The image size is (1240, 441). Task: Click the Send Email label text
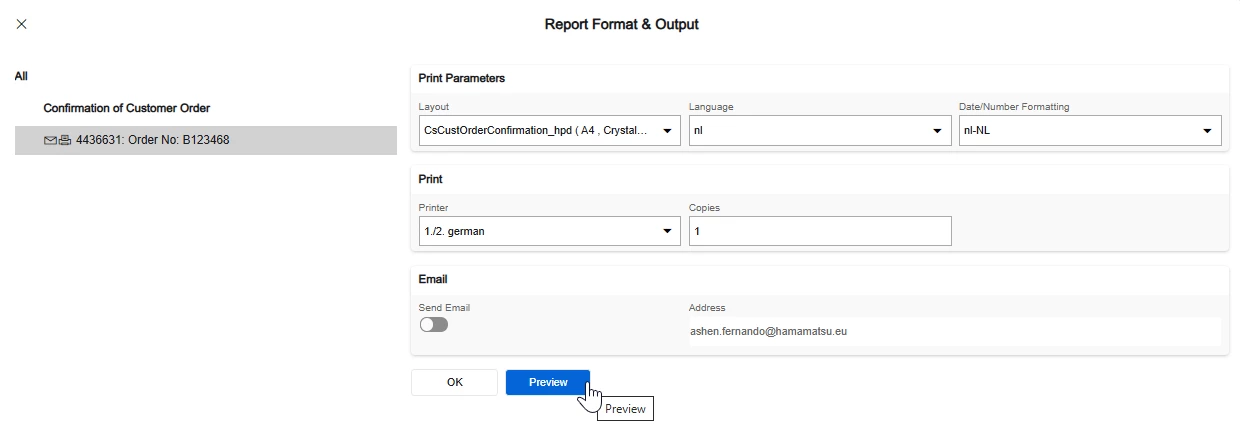[x=444, y=307]
